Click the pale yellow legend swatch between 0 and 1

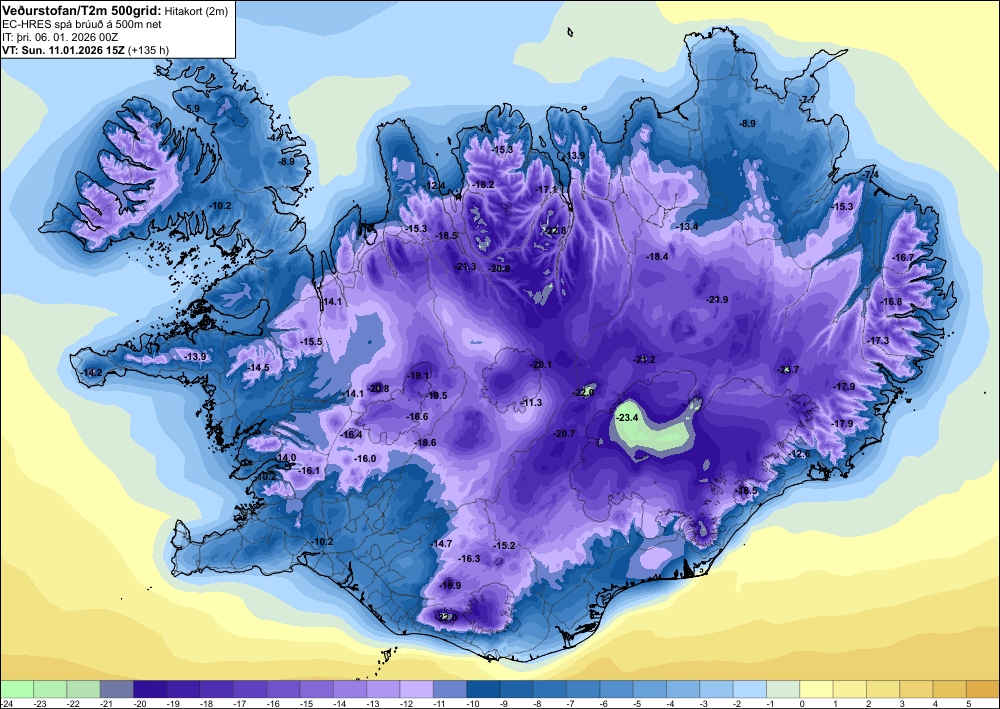(816, 689)
